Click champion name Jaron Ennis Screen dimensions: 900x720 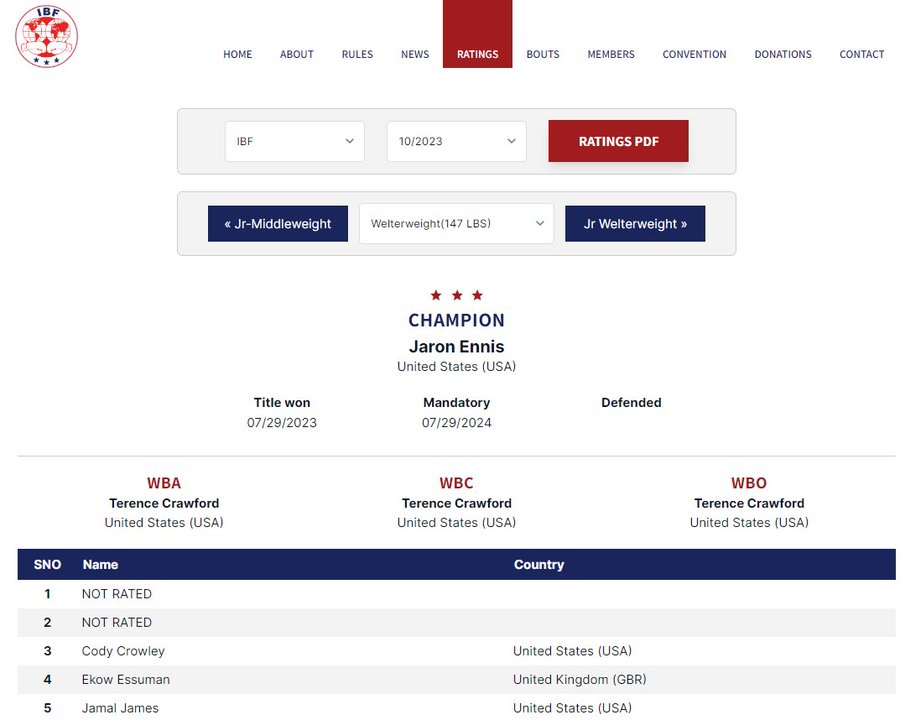tap(456, 346)
